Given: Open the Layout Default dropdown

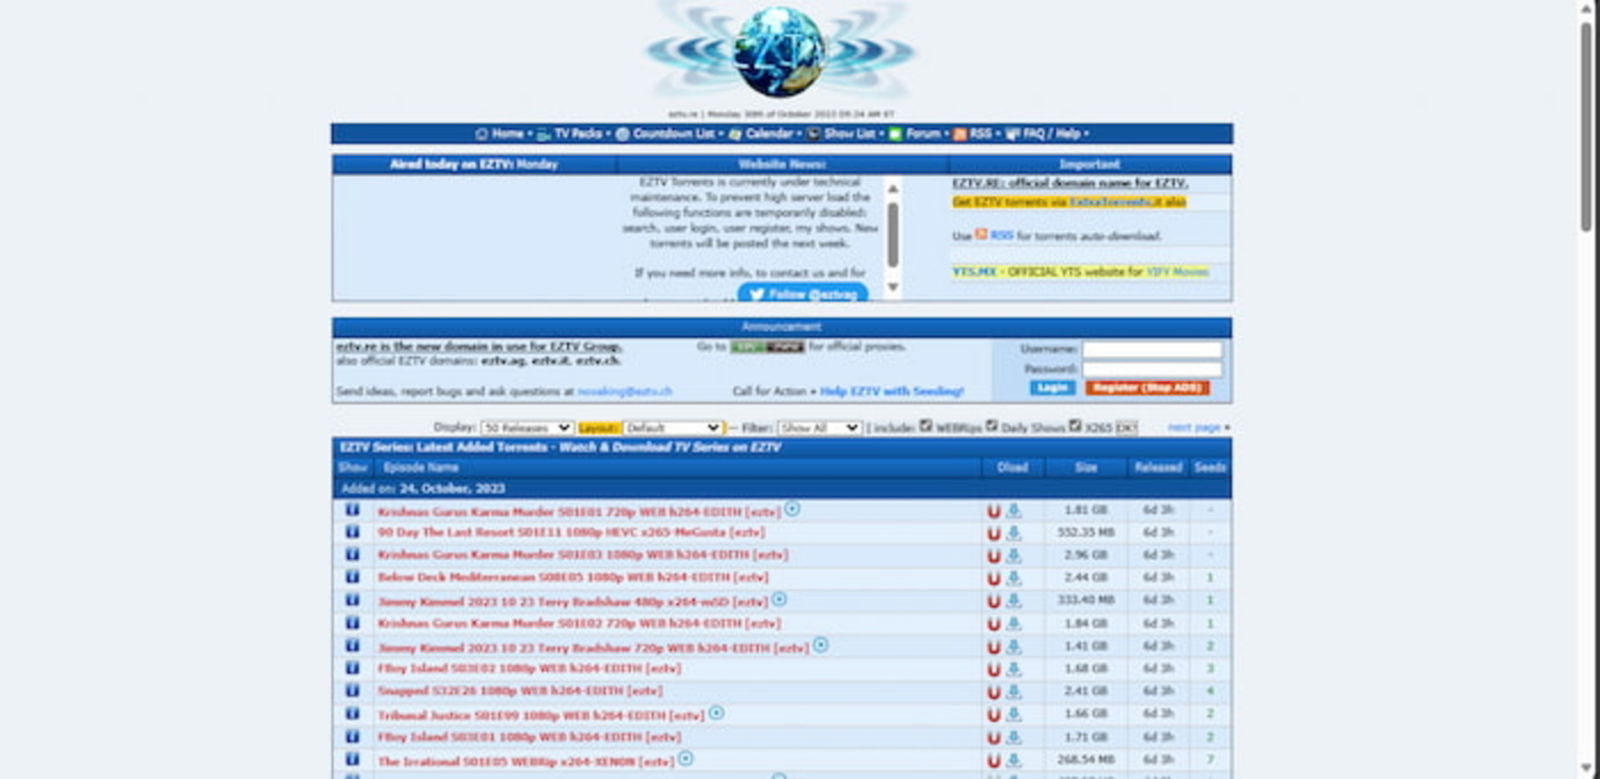Looking at the screenshot, I should pos(672,427).
